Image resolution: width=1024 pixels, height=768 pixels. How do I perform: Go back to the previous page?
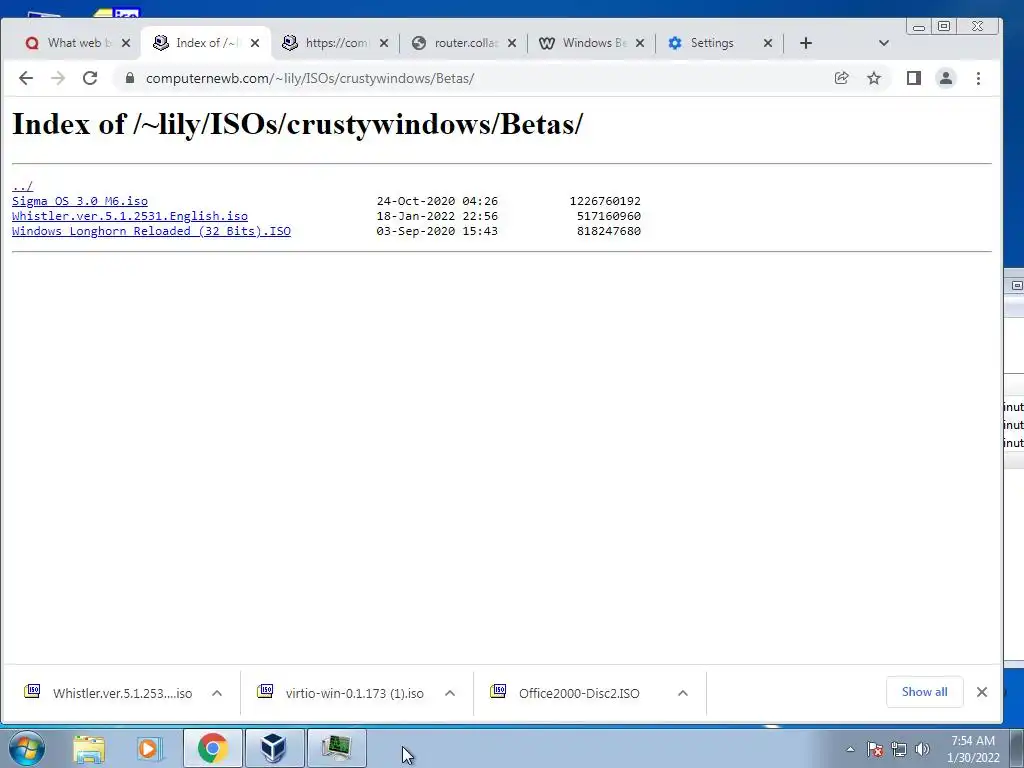(26, 78)
